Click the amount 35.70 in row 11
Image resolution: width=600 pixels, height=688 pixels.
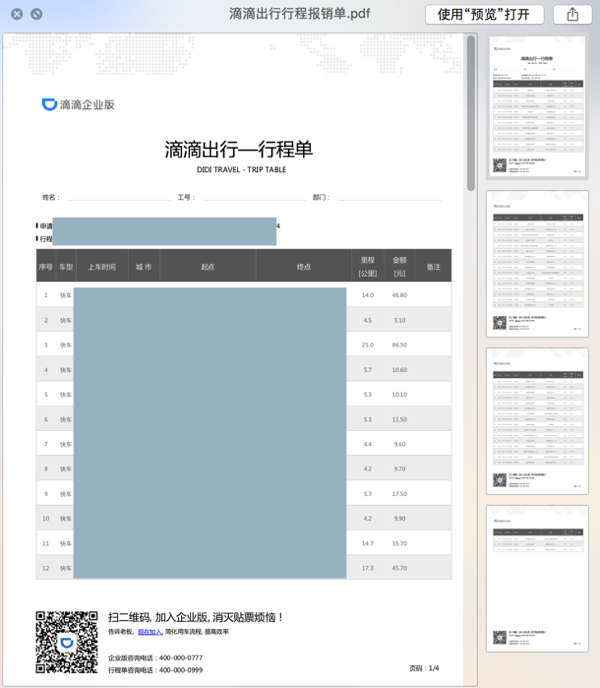(x=399, y=543)
